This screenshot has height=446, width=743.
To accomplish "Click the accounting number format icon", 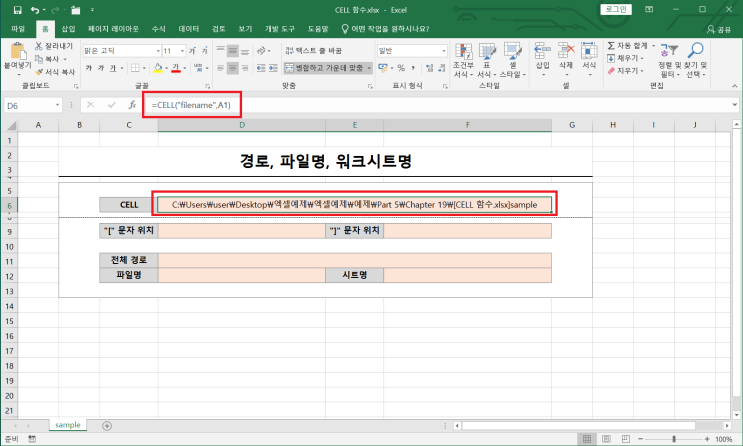I will tap(383, 68).
